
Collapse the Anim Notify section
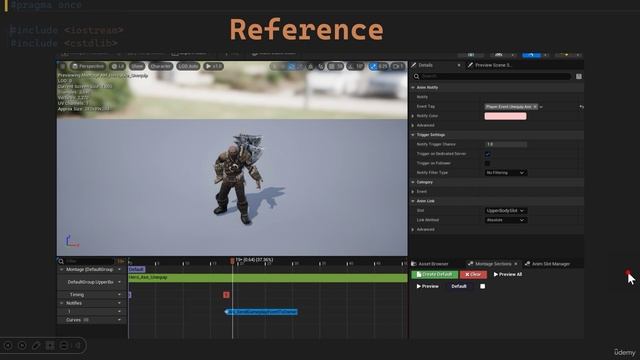413,87
